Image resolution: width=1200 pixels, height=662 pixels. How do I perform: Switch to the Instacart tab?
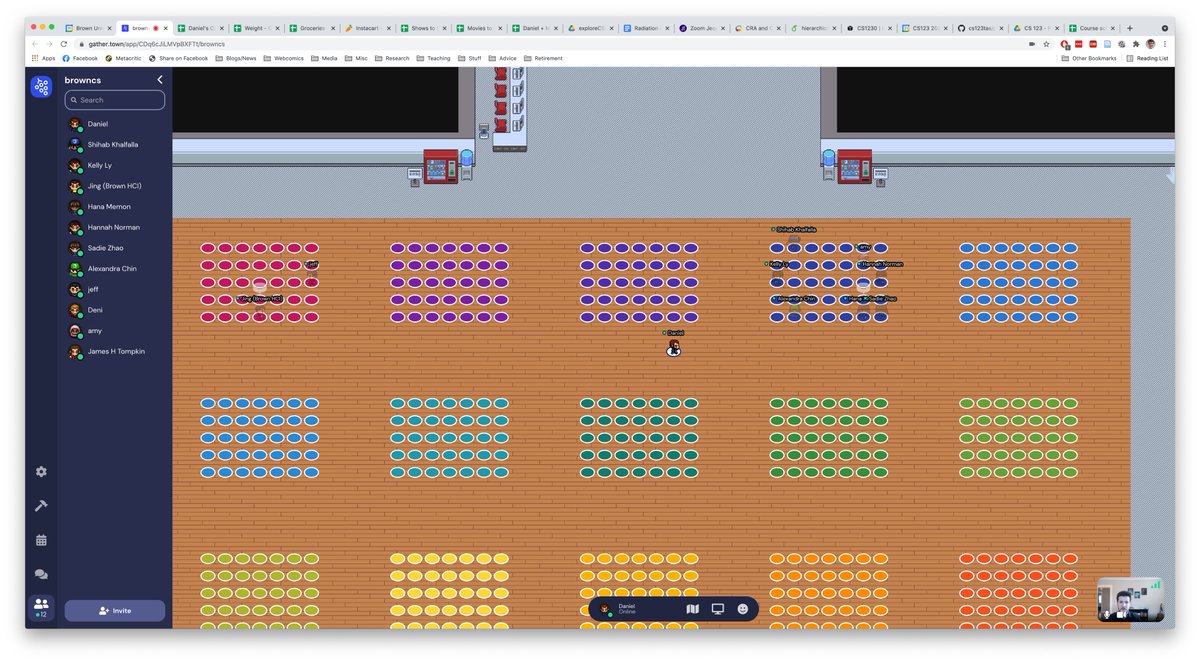tap(368, 28)
